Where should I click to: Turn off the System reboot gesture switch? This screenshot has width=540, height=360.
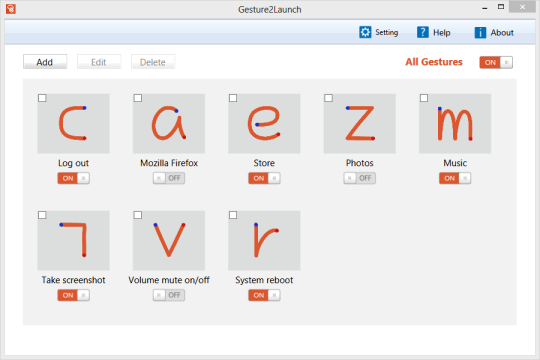(x=264, y=295)
